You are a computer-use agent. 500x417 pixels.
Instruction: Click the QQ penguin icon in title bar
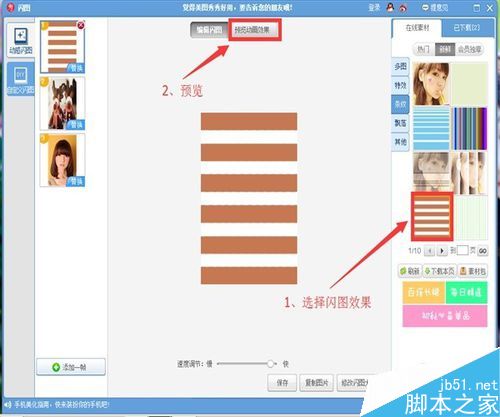(x=390, y=7)
